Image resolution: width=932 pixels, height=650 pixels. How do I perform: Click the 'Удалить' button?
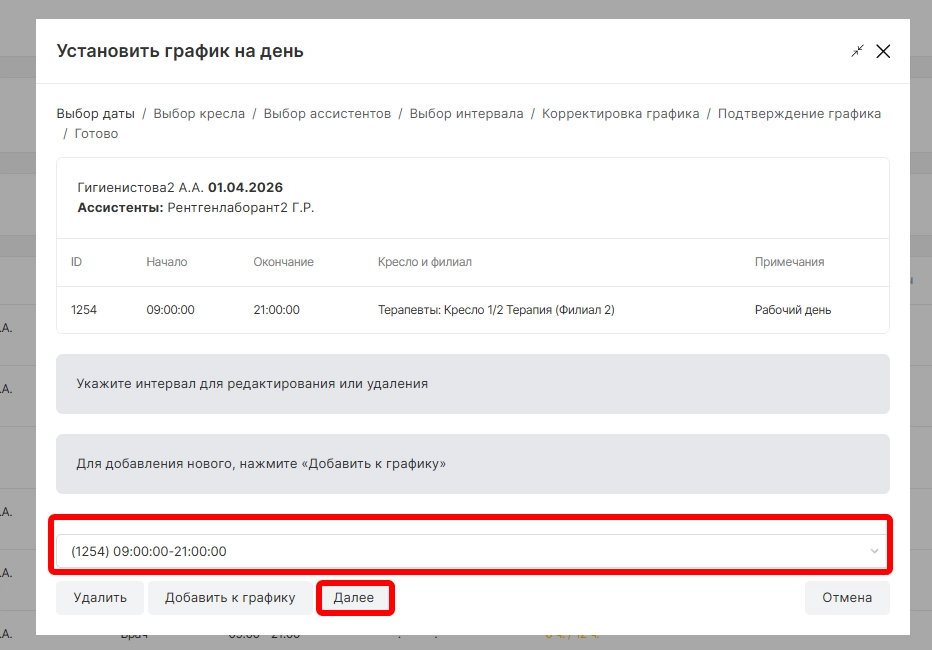tap(100, 598)
